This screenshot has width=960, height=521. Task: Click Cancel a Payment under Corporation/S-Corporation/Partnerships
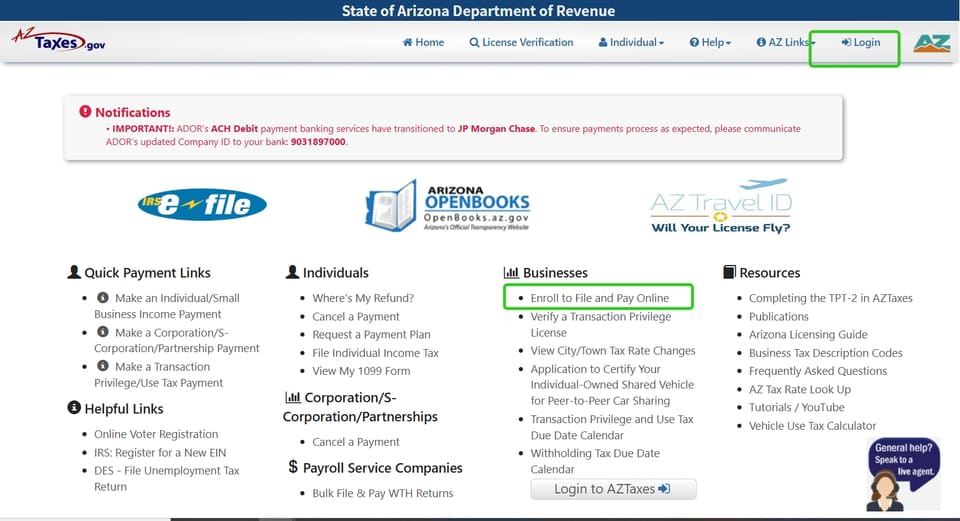356,442
